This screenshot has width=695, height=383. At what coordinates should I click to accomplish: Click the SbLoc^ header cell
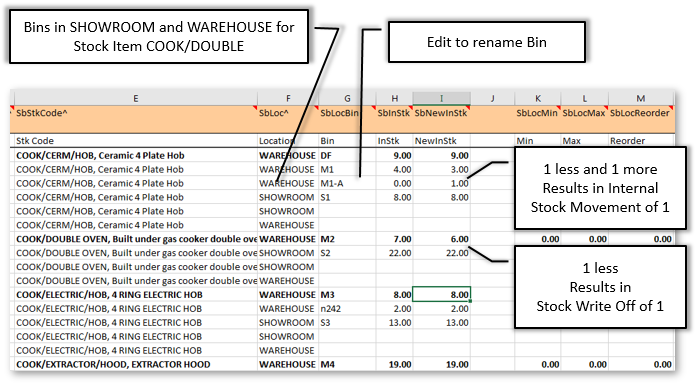pyautogui.click(x=288, y=119)
